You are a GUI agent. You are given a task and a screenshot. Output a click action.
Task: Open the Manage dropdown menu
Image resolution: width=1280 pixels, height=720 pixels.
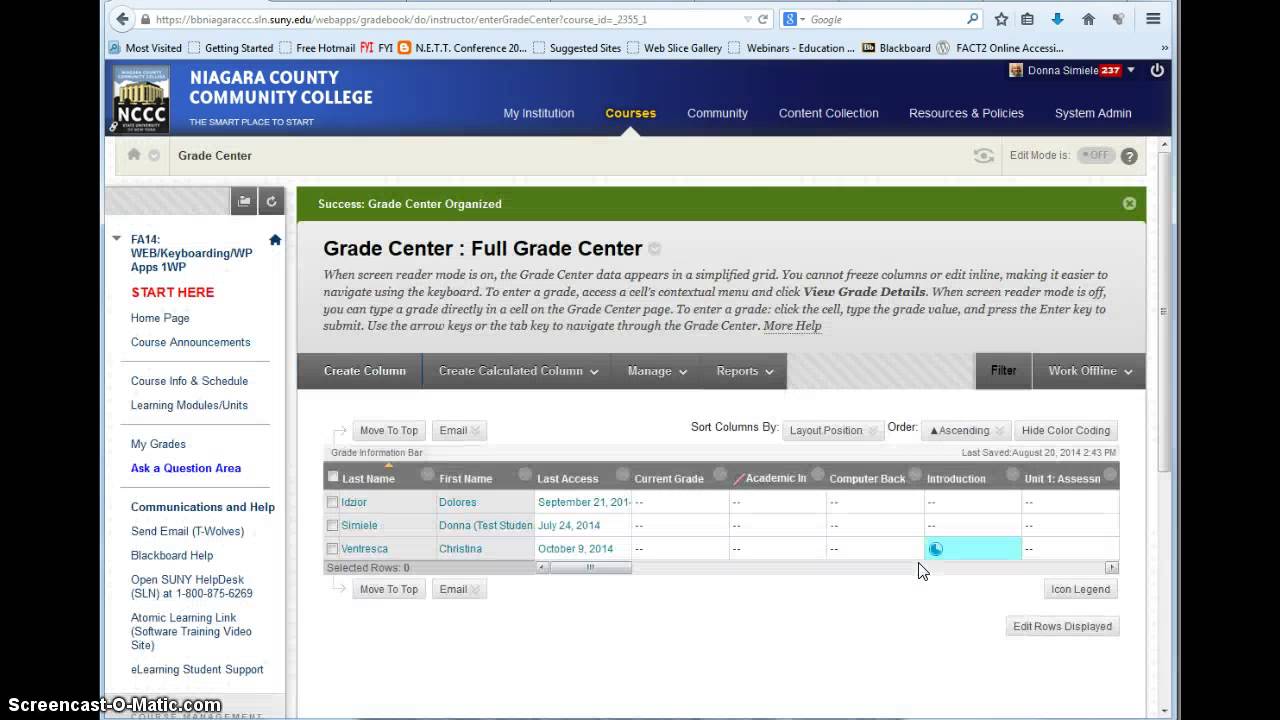(657, 371)
